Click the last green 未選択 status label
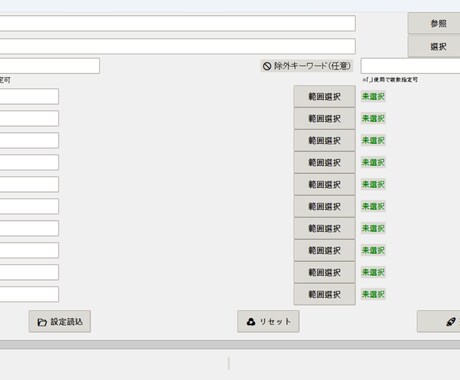The height and width of the screenshot is (380, 460). pos(373,294)
